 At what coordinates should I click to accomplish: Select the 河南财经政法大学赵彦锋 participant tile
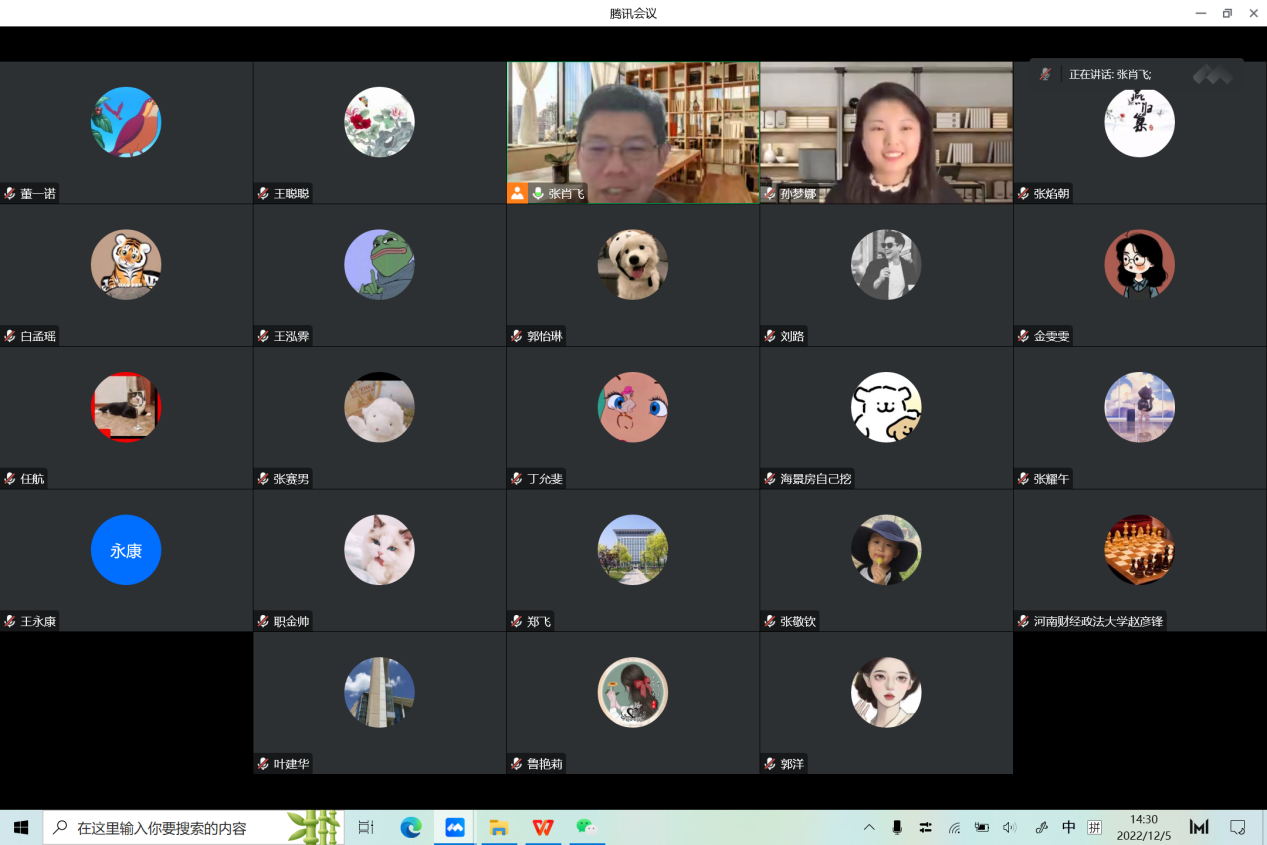click(x=1139, y=560)
